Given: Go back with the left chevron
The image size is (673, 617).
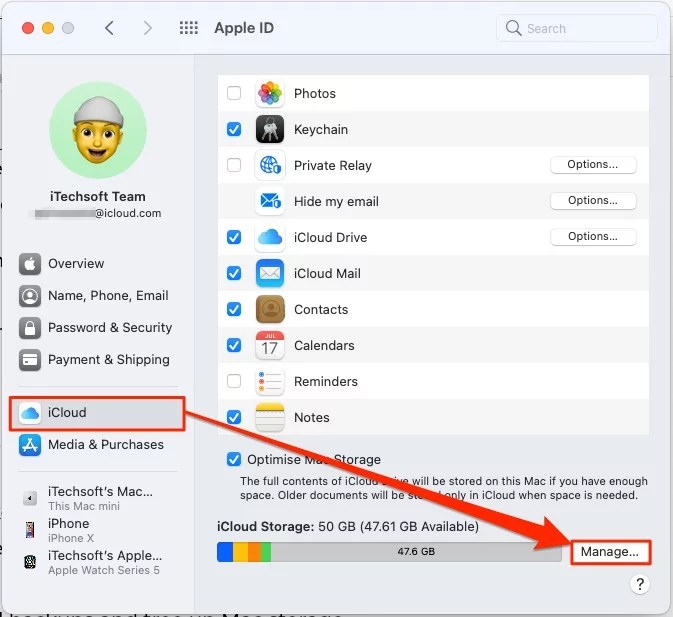Looking at the screenshot, I should coord(109,28).
